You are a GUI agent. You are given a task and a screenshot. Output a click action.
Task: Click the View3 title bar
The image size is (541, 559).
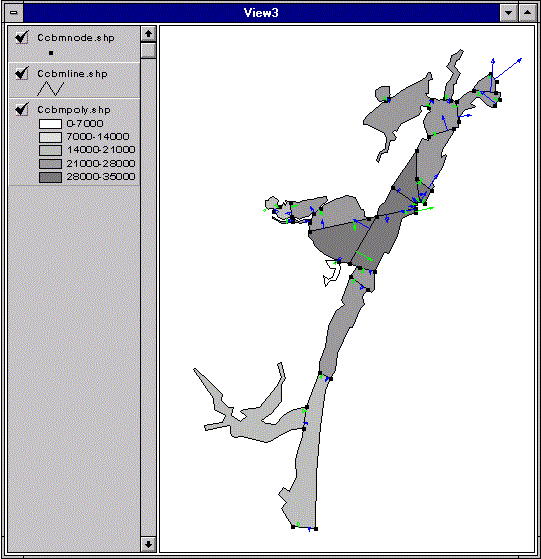261,13
